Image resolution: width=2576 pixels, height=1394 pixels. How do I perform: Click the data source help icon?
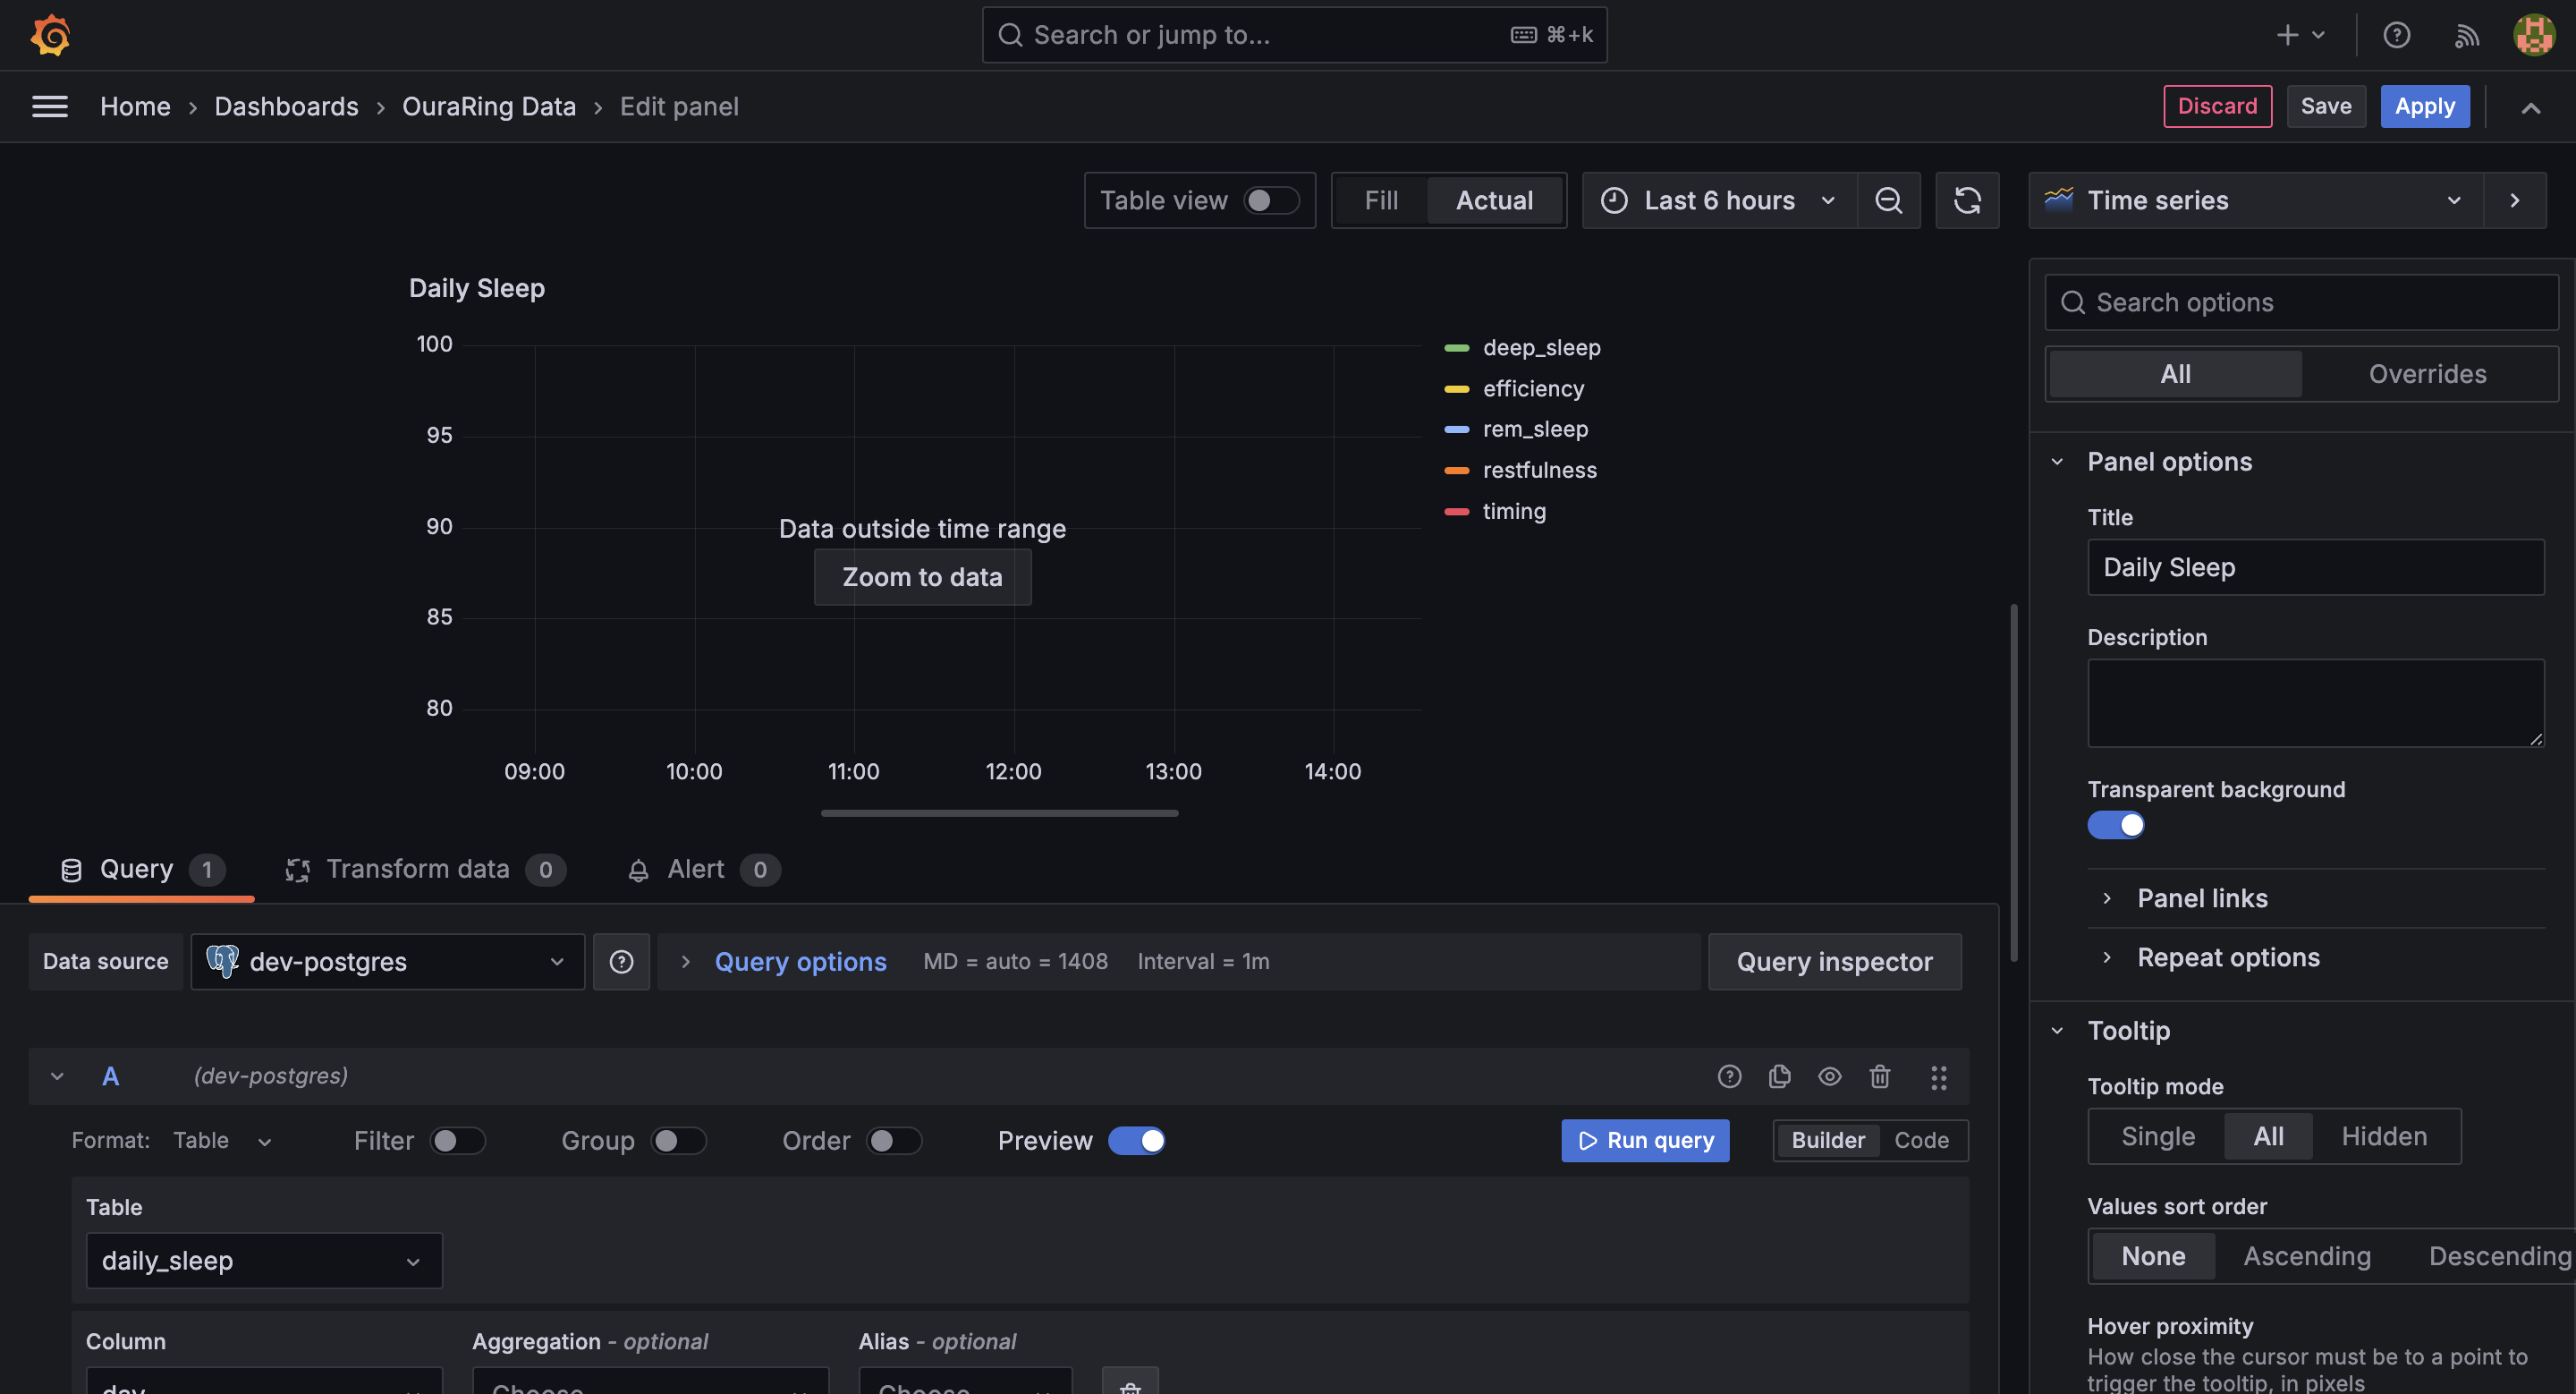pos(621,961)
